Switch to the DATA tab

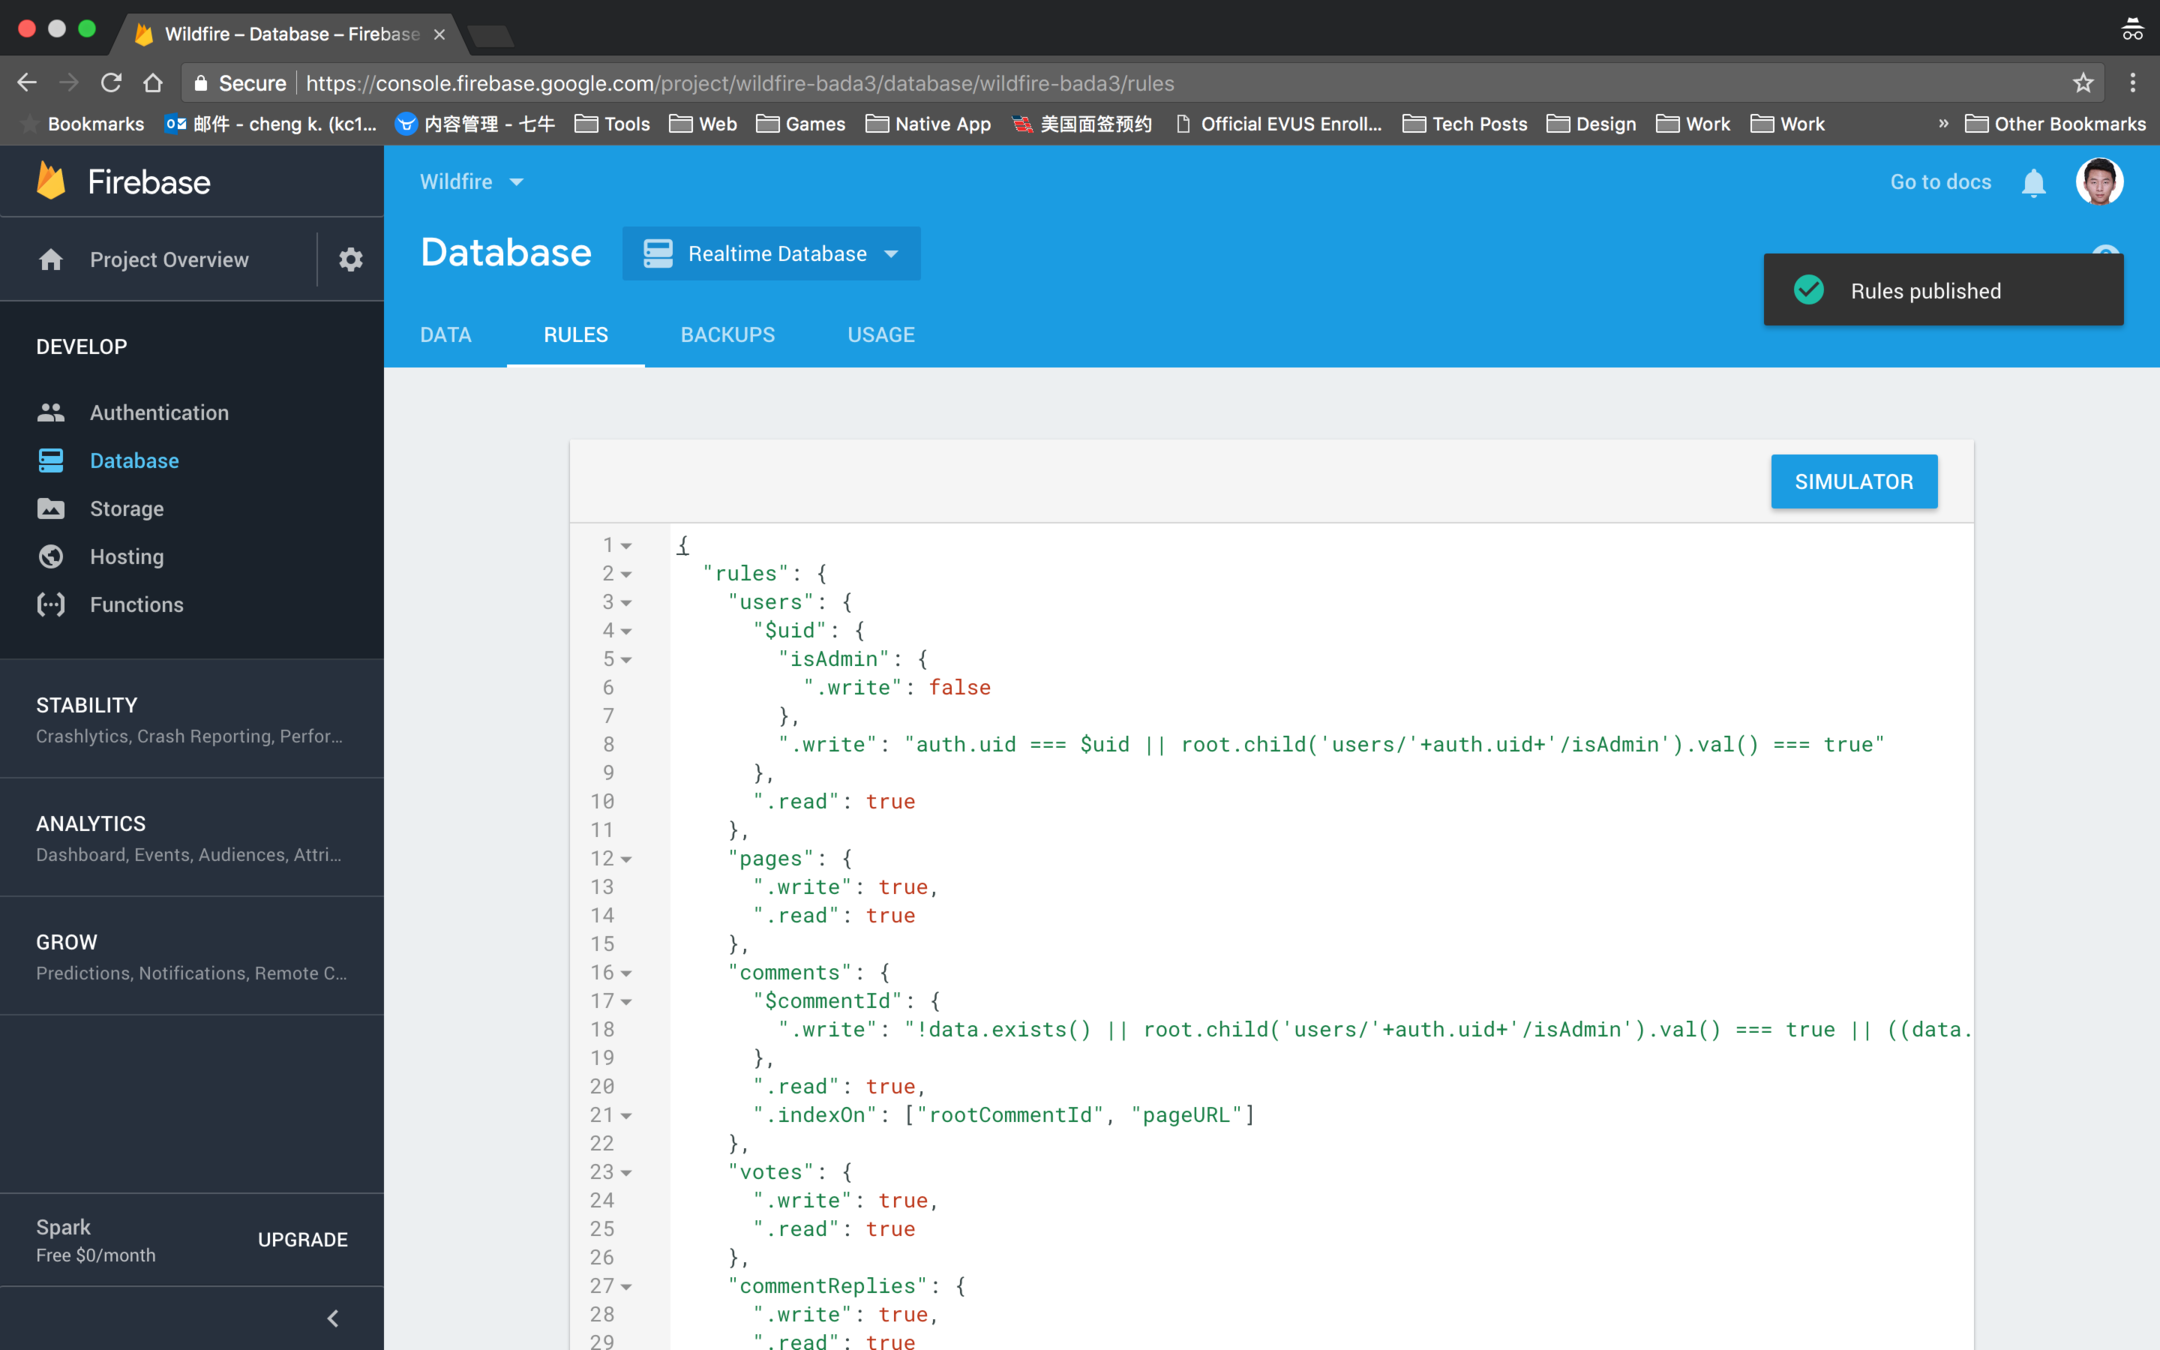pos(445,335)
